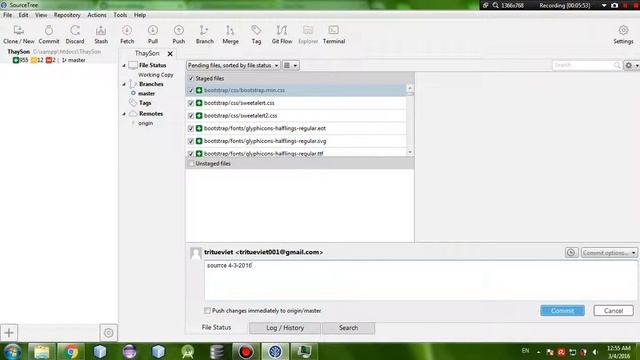
Task: Open the Tools menu
Action: (x=120, y=15)
